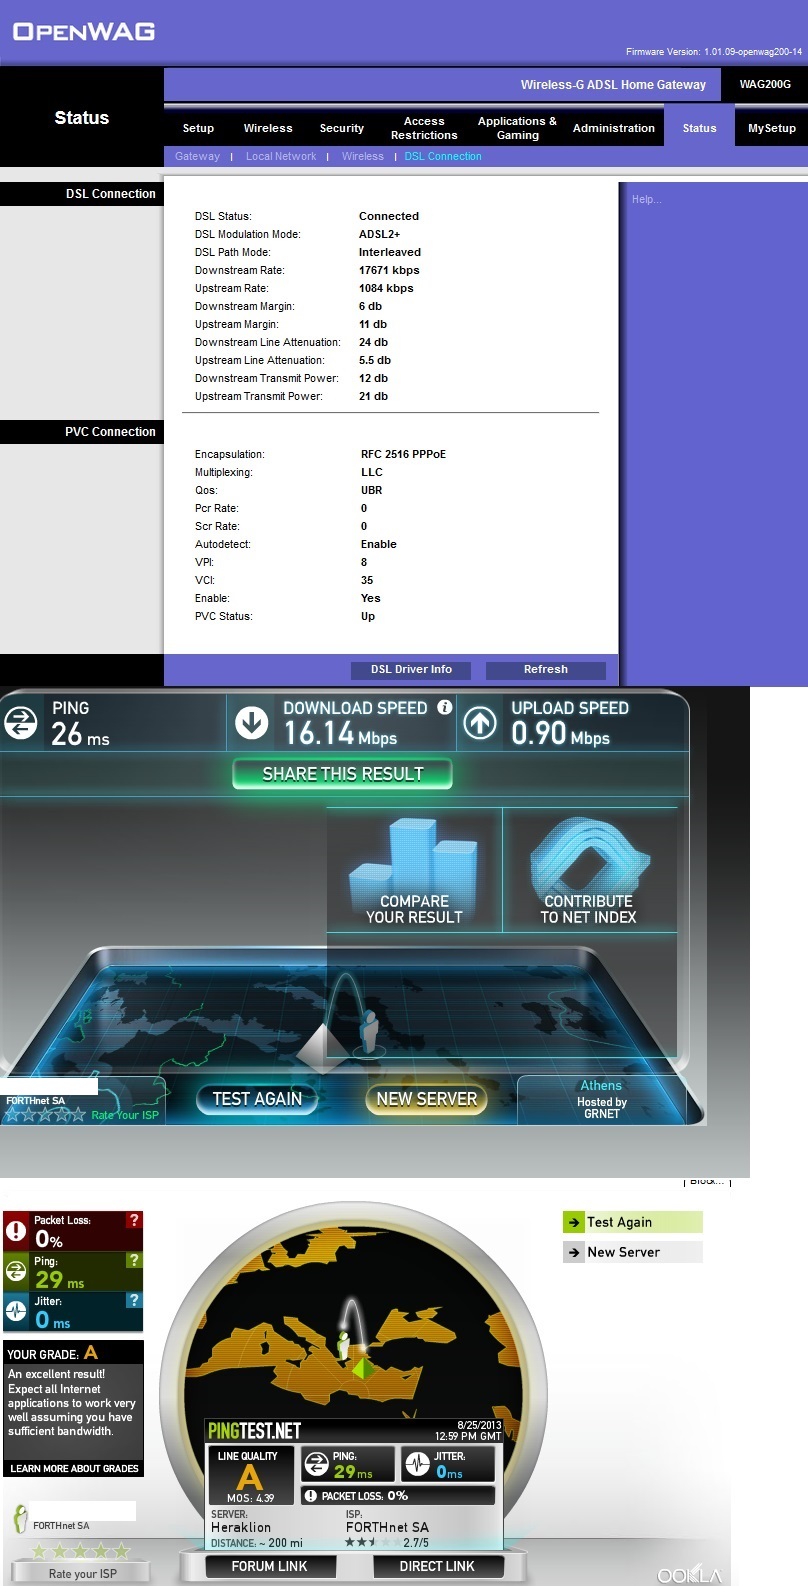
Task: Open Applications & Gaming tab
Action: pyautogui.click(x=517, y=128)
